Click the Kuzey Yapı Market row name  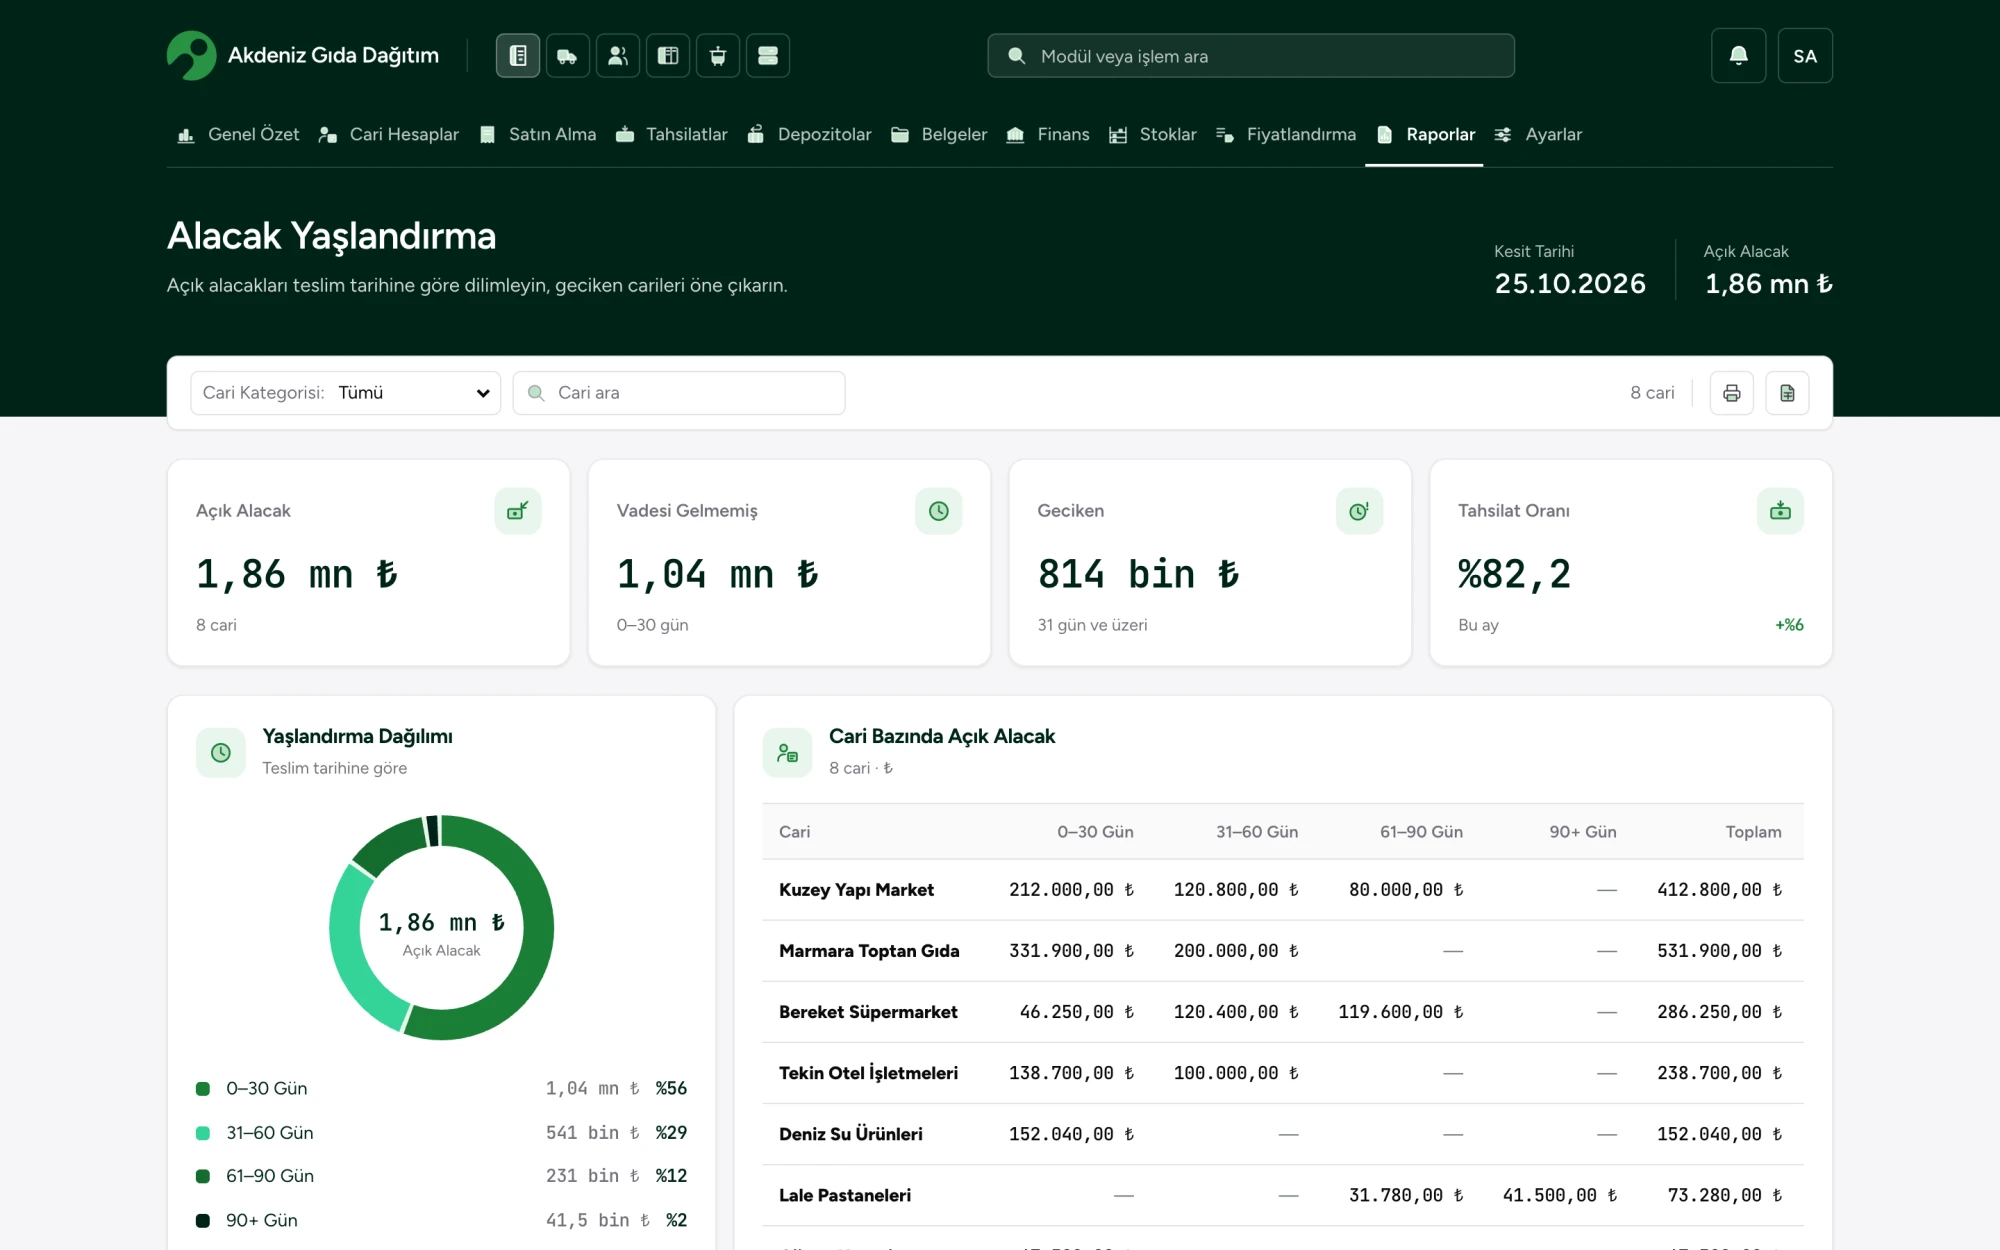pos(856,890)
